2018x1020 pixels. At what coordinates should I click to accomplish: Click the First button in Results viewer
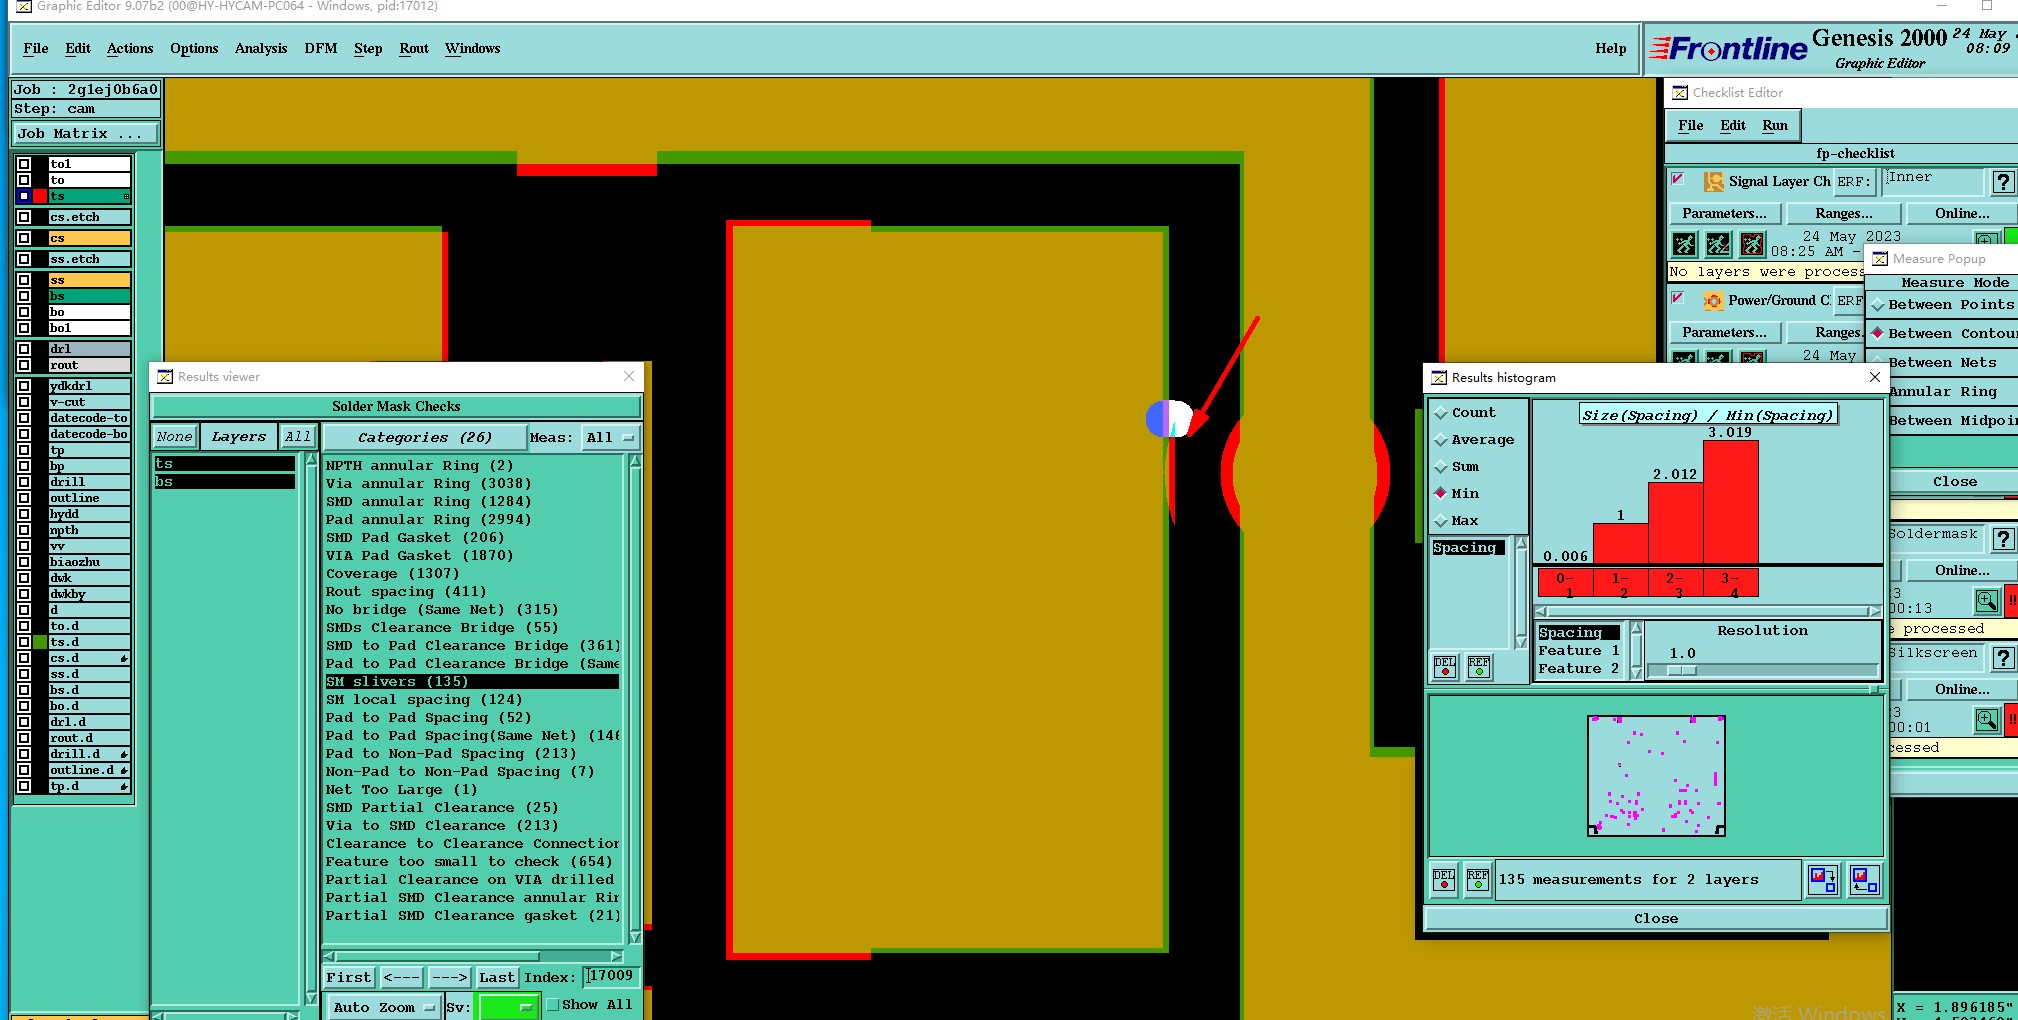349,977
